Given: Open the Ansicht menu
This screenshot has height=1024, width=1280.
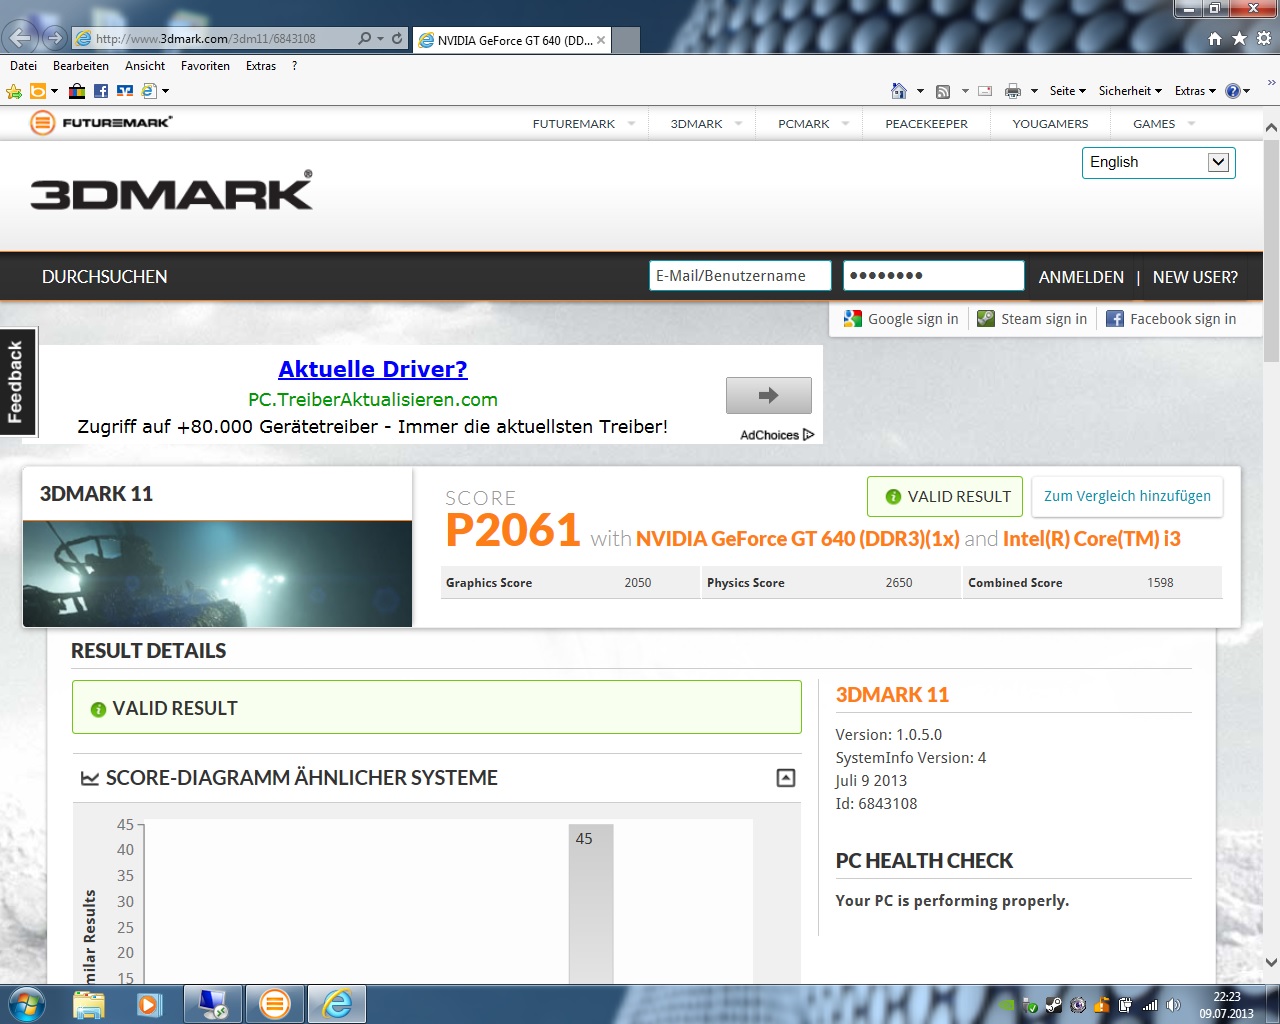Looking at the screenshot, I should pos(145,66).
